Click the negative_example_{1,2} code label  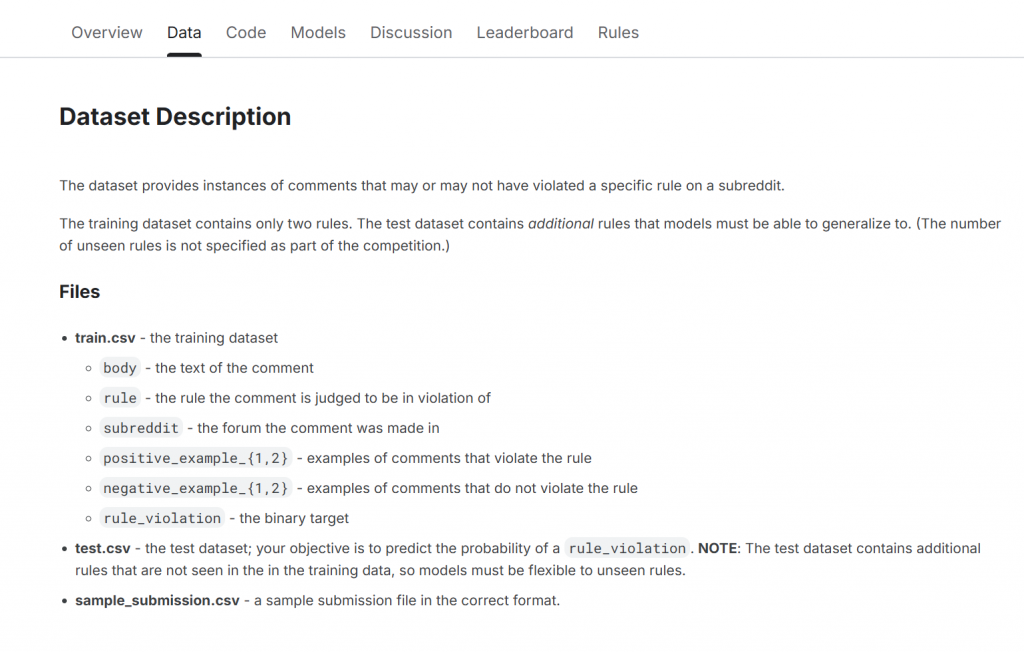pos(195,488)
